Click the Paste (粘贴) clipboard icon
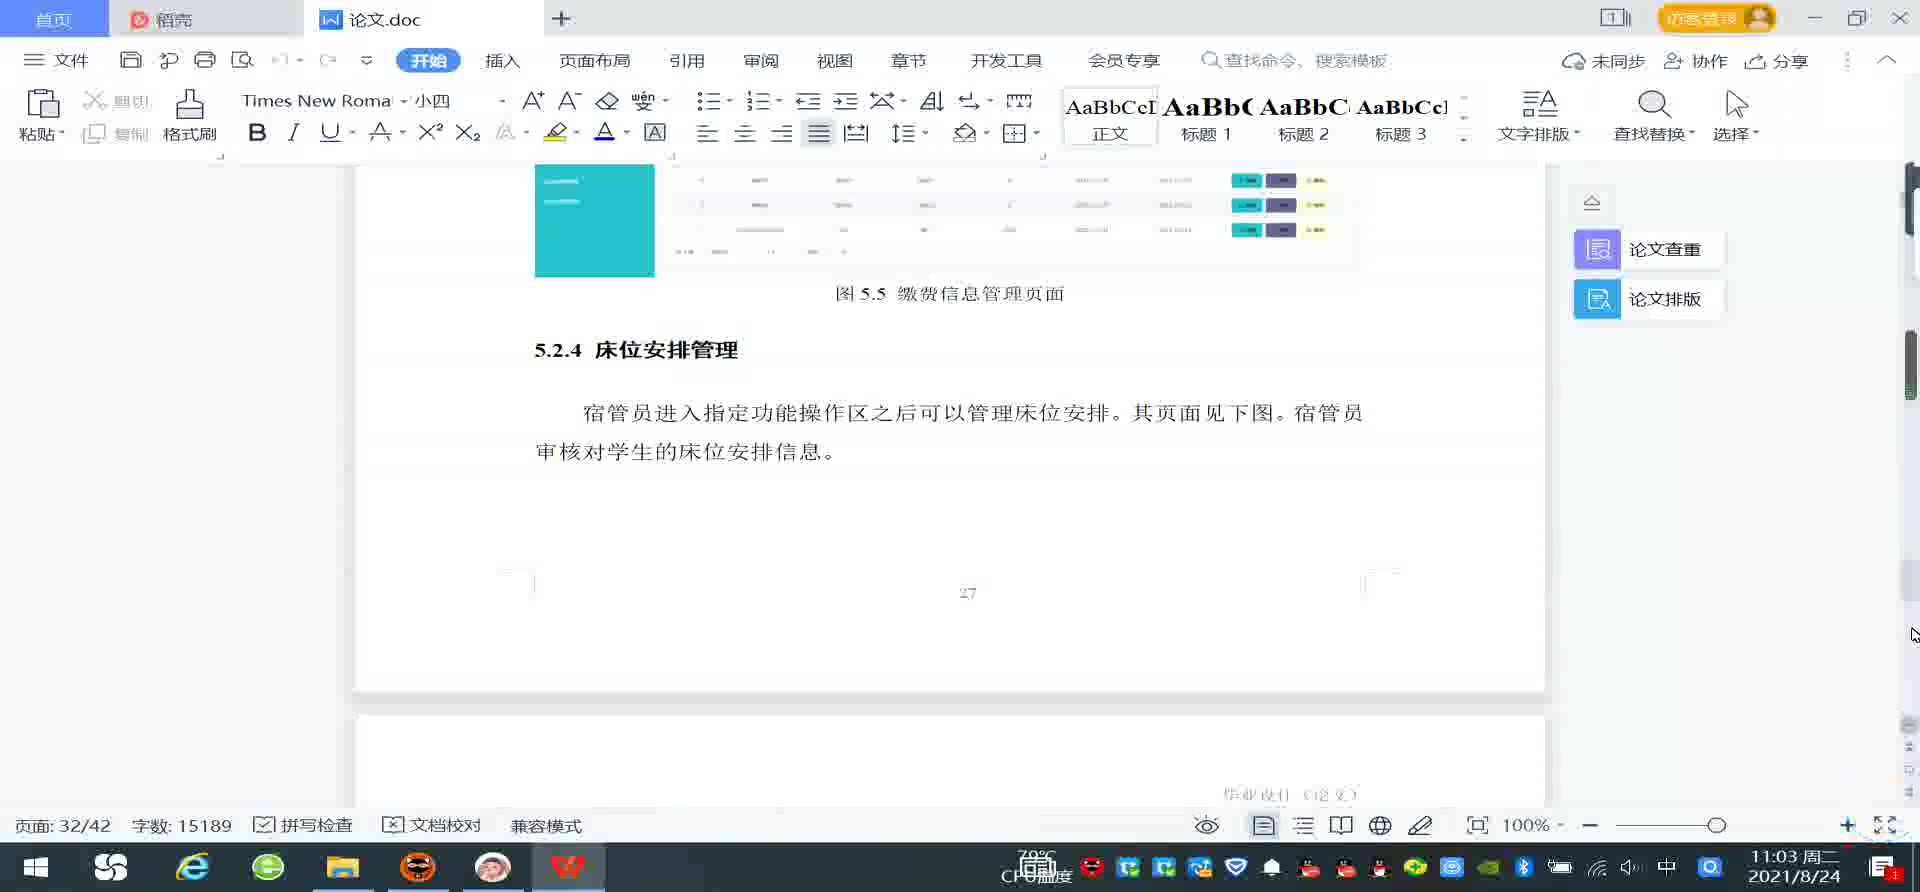Viewport: 1920px width, 892px height. 42,104
